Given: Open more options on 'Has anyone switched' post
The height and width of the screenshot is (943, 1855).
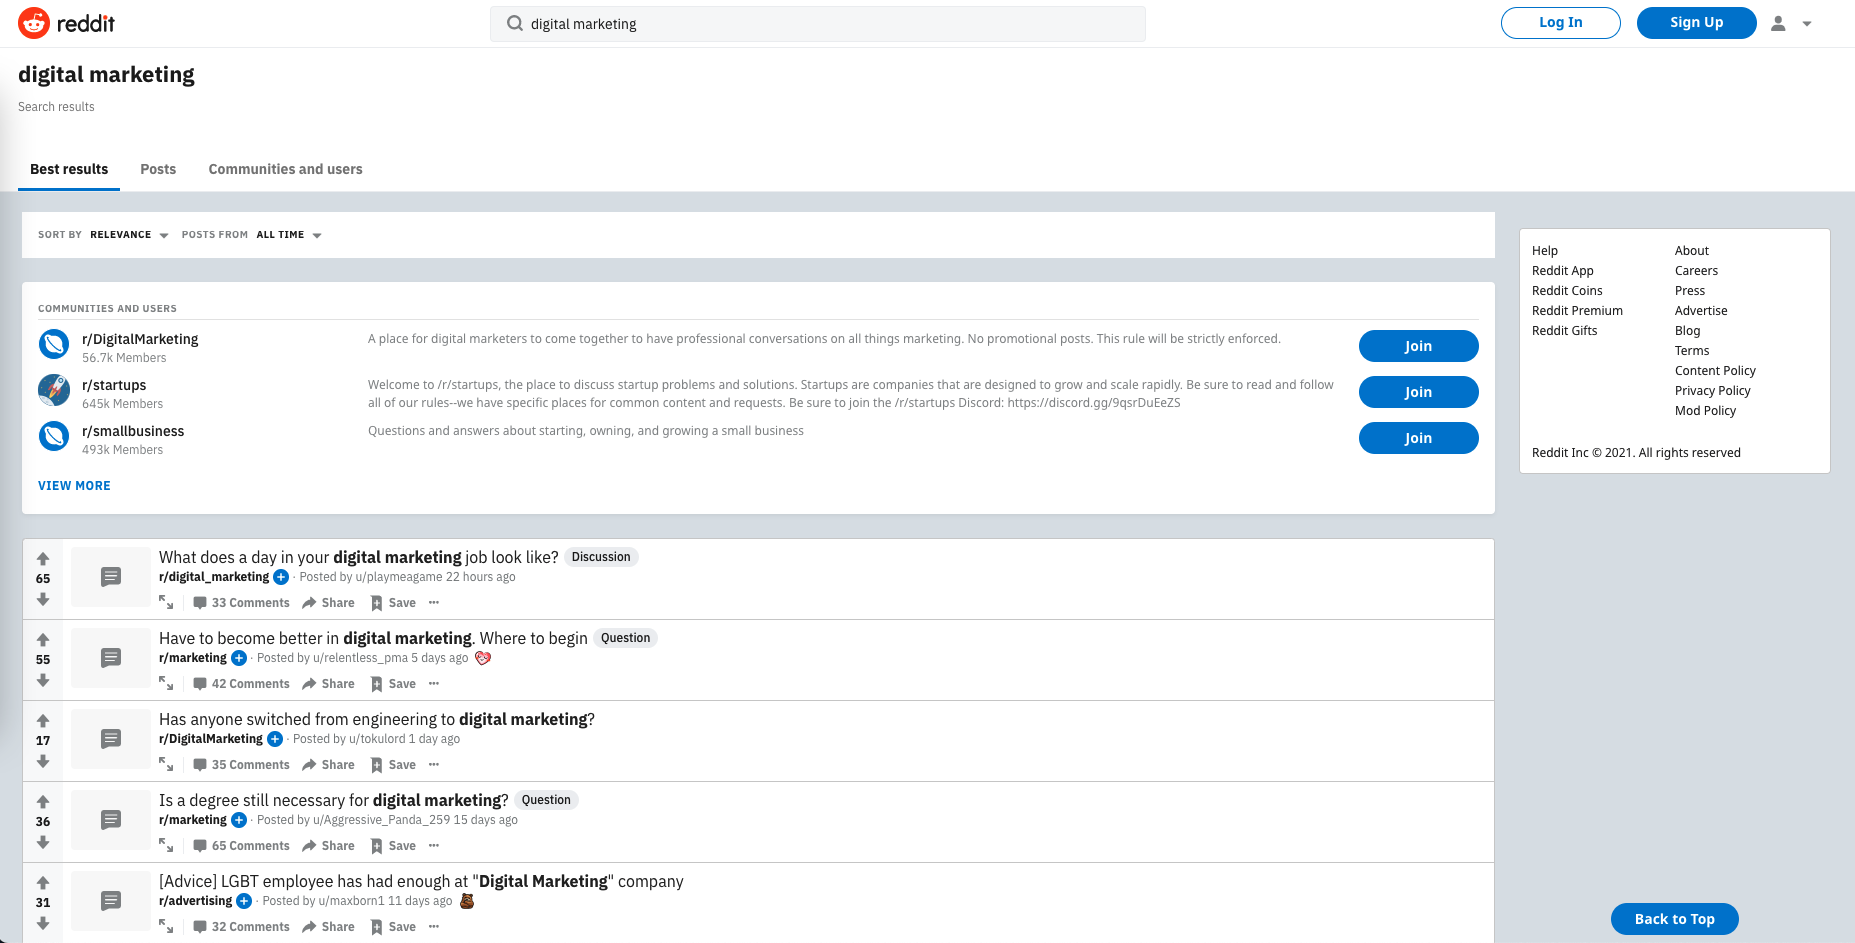Looking at the screenshot, I should [x=434, y=764].
